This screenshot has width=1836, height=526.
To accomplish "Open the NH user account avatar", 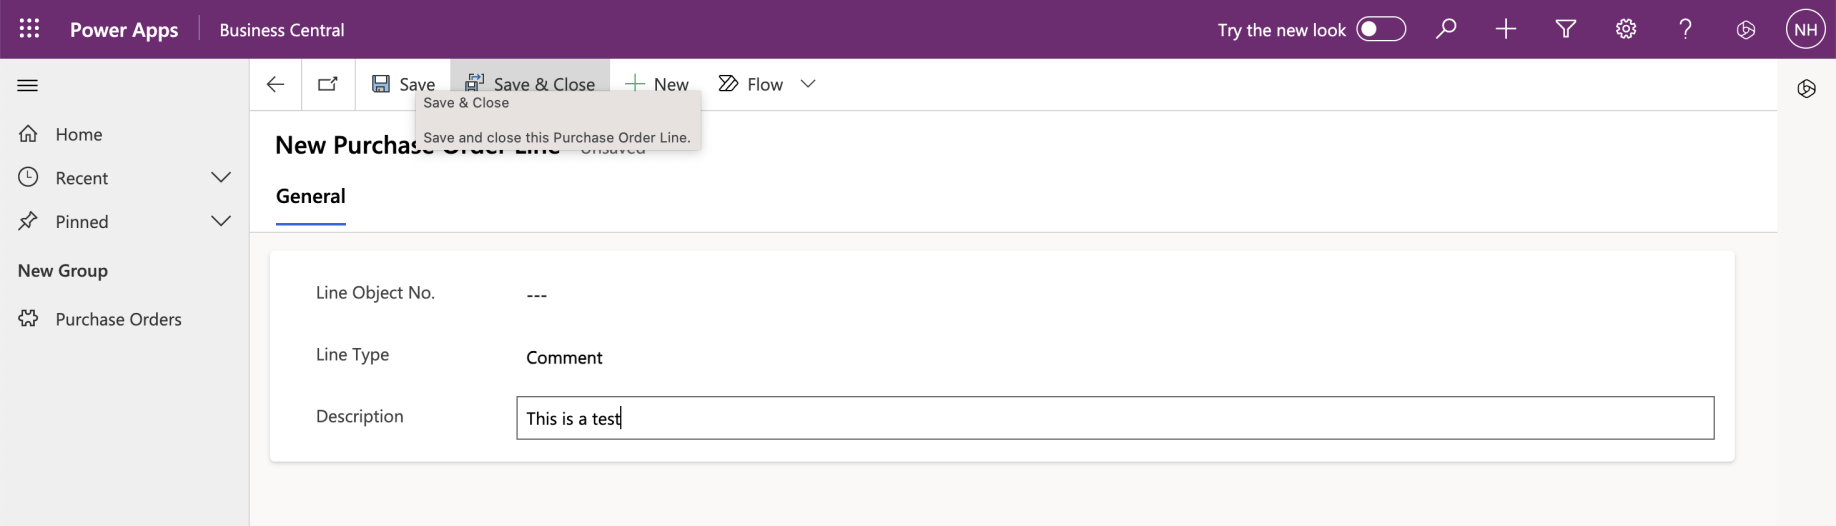I will (x=1805, y=29).
